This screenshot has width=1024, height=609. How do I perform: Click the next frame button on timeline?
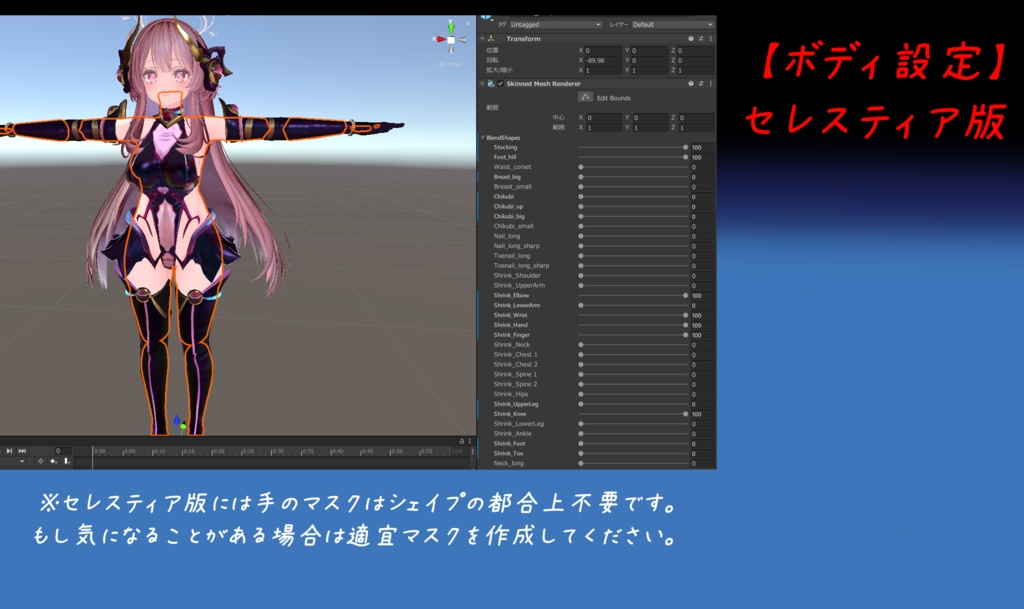coord(9,450)
